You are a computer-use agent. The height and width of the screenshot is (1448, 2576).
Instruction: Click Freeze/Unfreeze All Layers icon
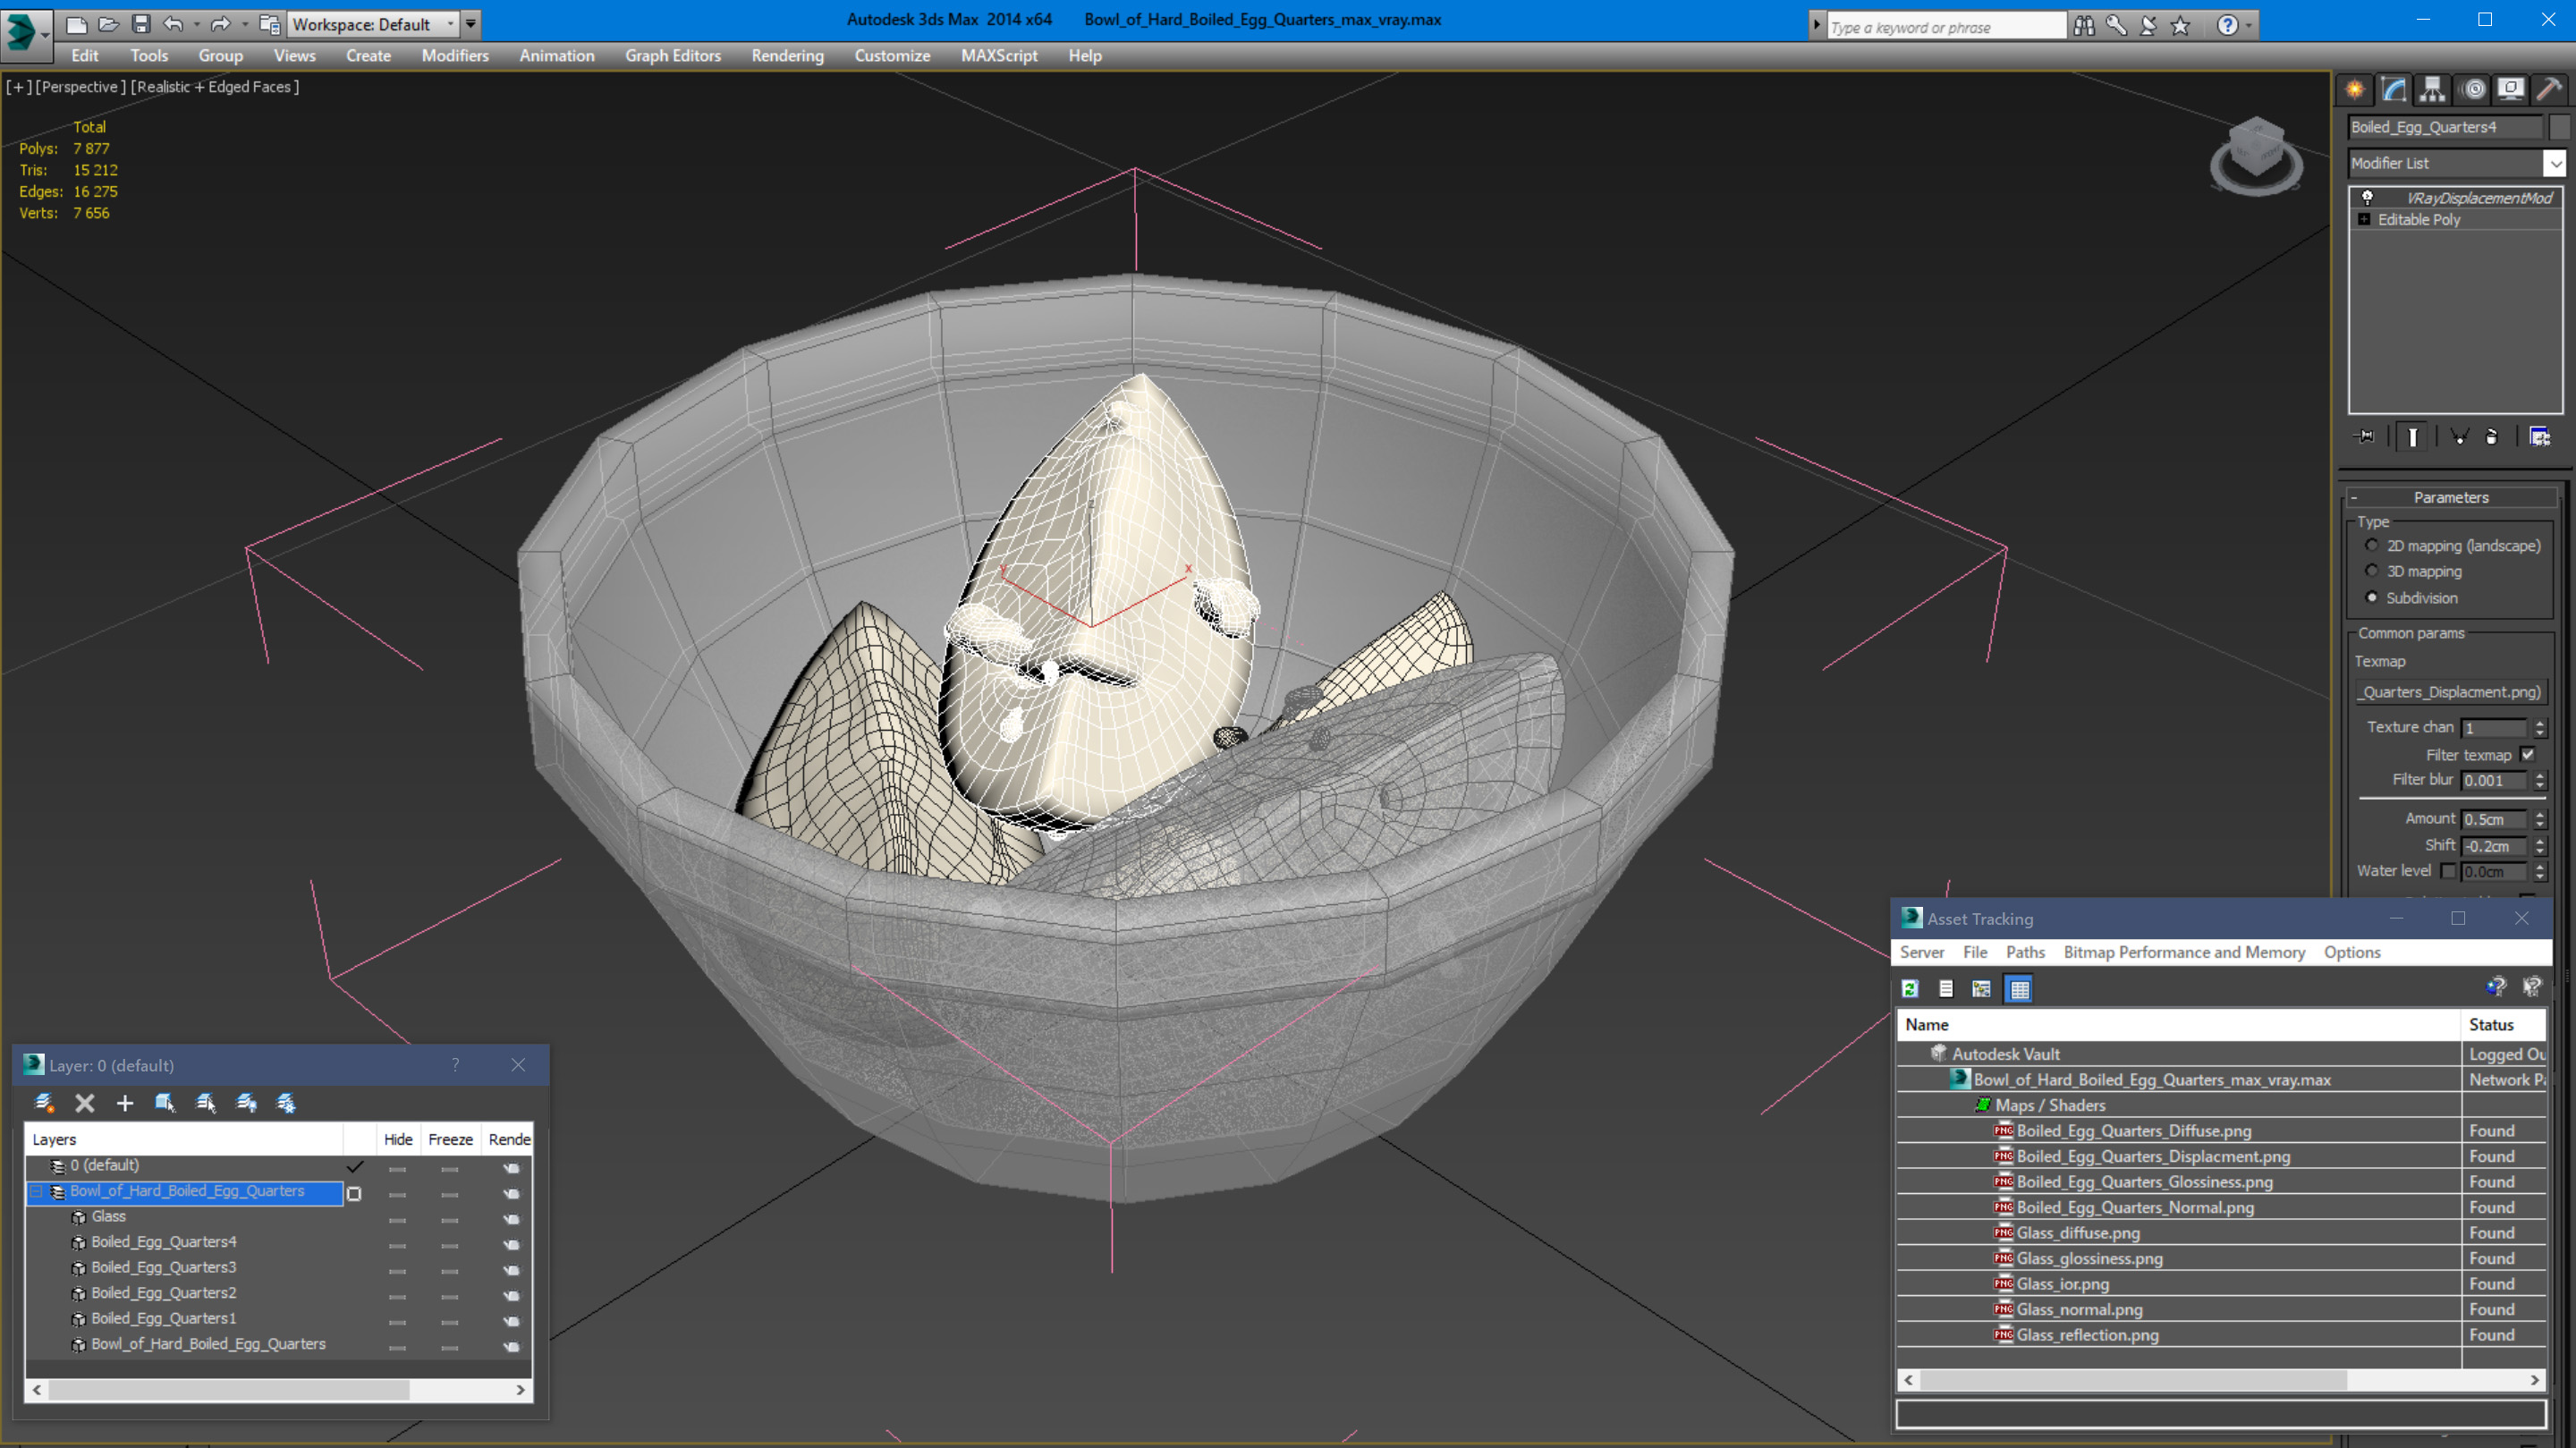tap(286, 1103)
